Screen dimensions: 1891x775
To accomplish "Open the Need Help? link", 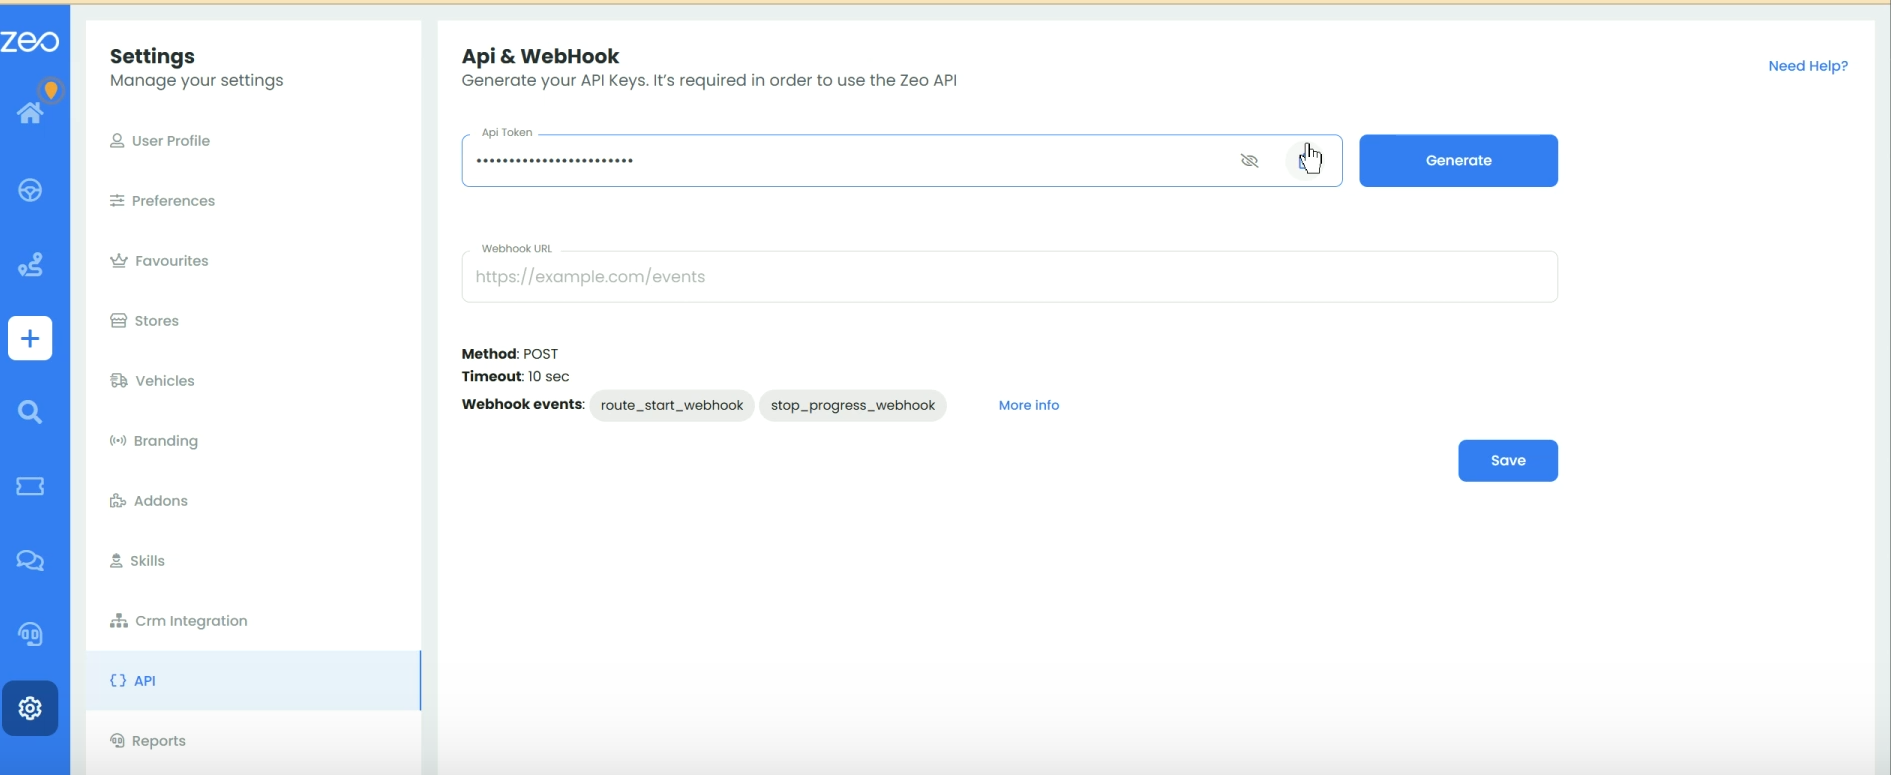I will click(x=1808, y=66).
